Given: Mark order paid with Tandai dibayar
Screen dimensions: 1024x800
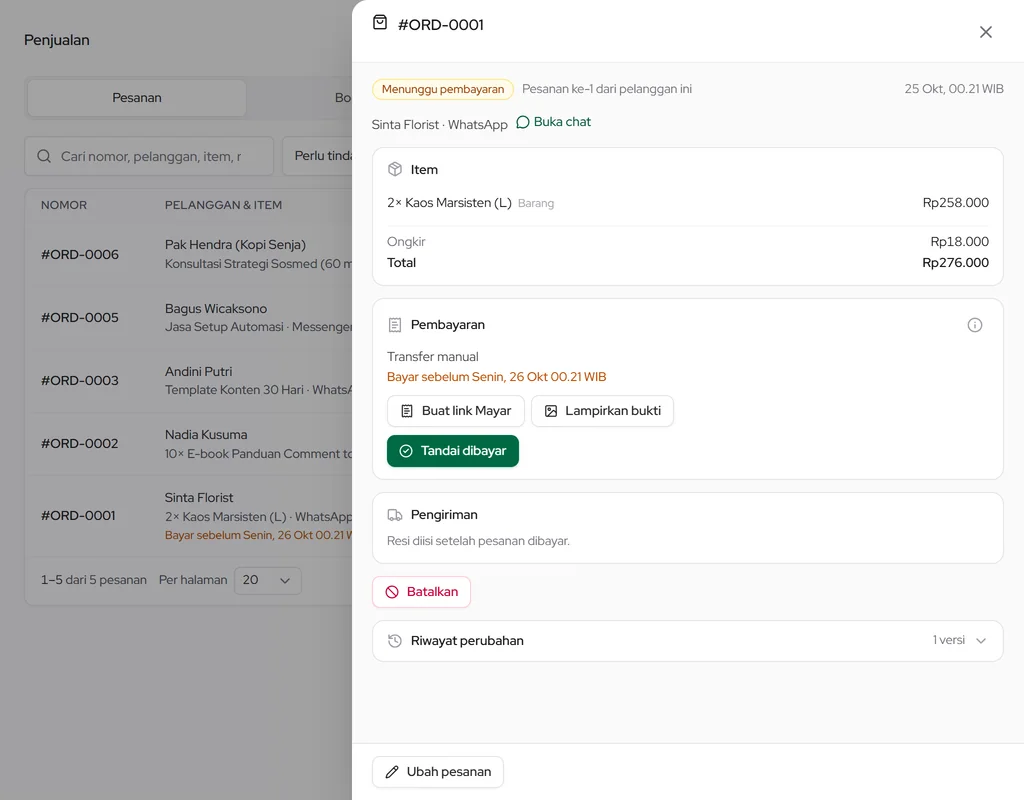Looking at the screenshot, I should (453, 451).
